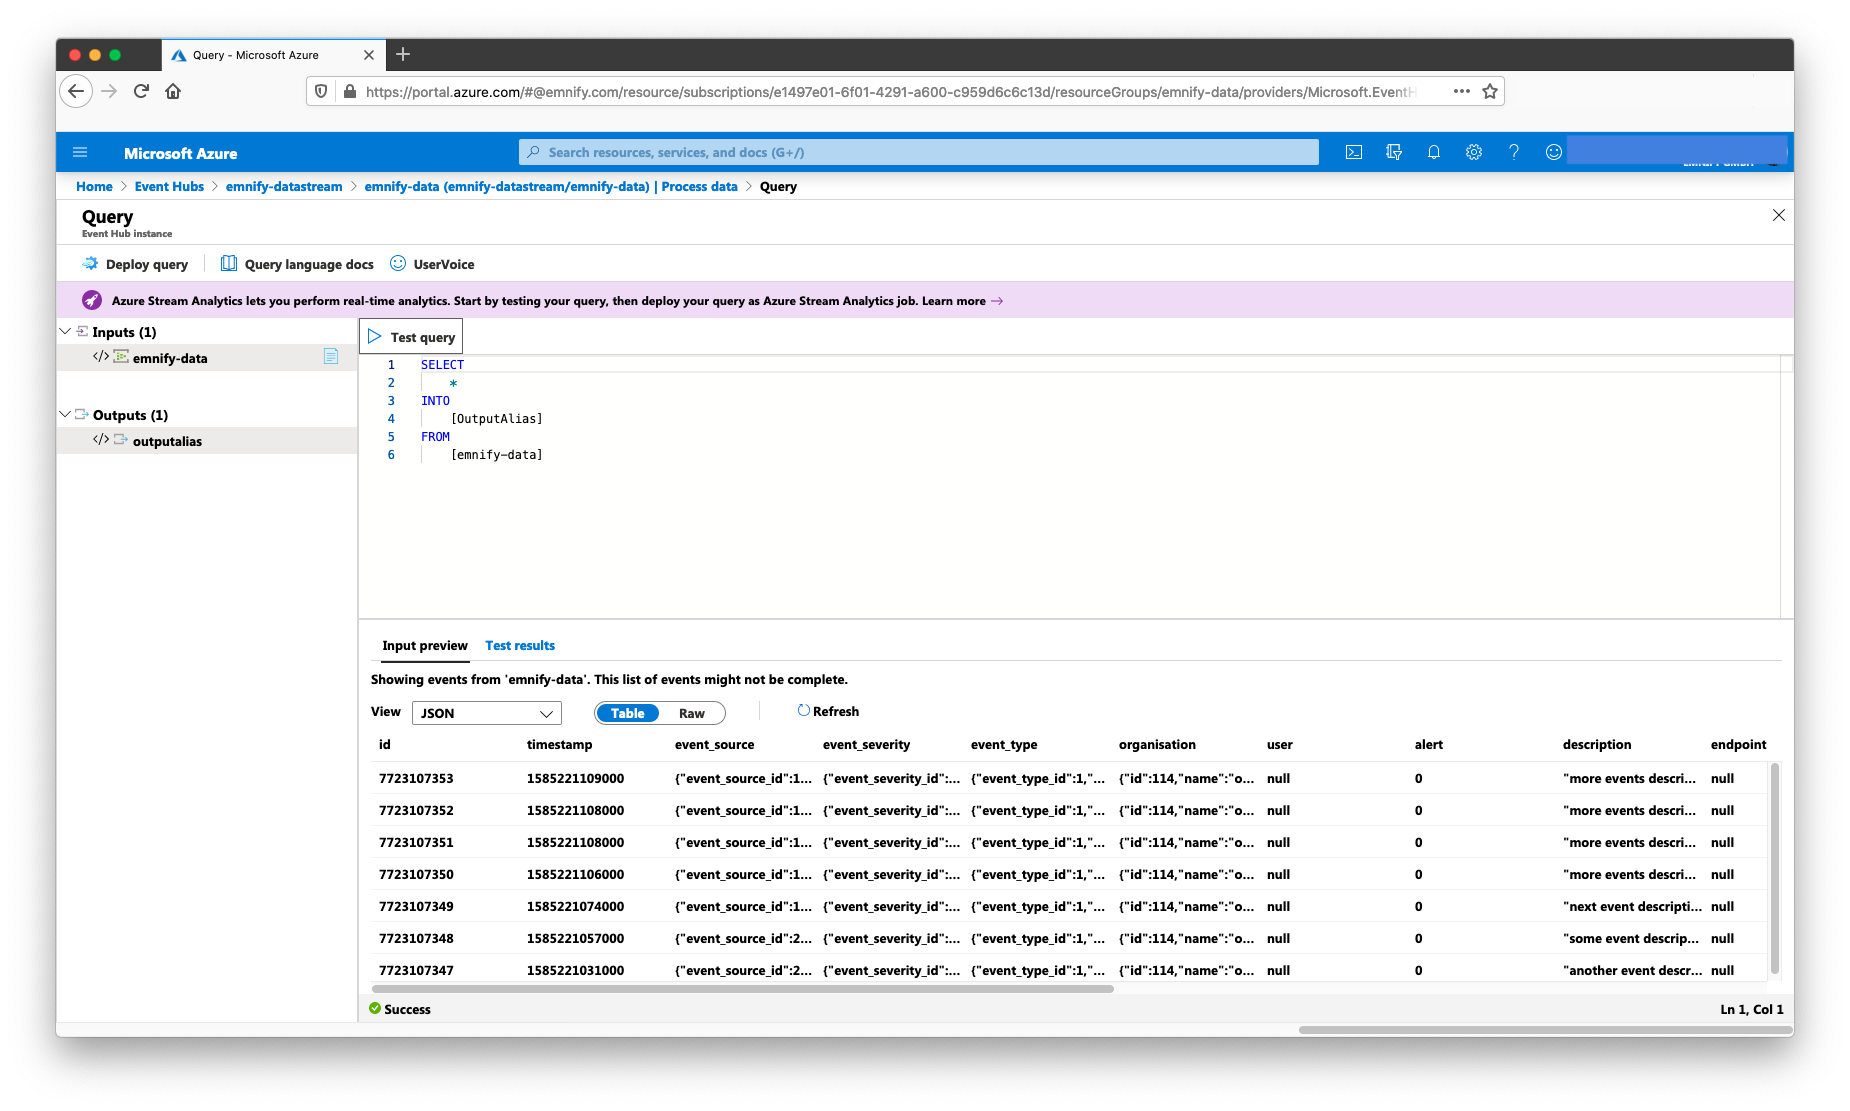1850x1111 pixels.
Task: Go to Event Hubs breadcrumb
Action: pos(169,186)
